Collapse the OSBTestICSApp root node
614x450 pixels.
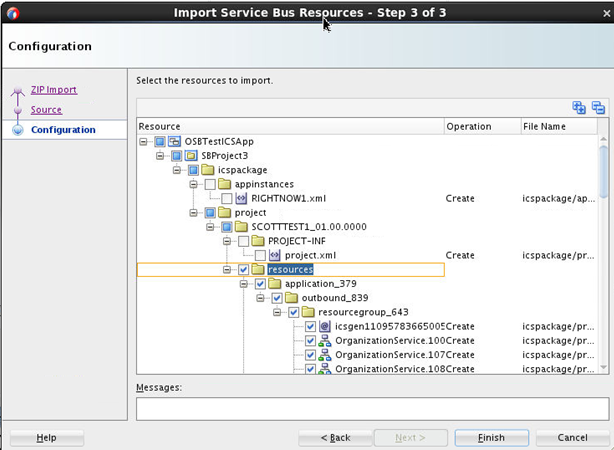pyautogui.click(x=145, y=142)
